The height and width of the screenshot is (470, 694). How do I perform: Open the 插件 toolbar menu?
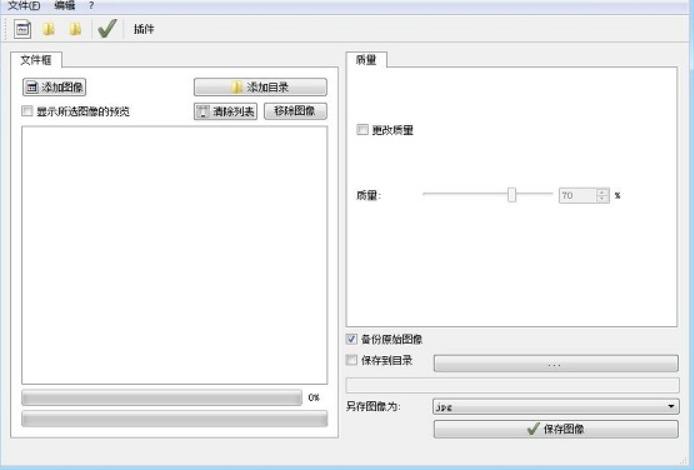point(144,29)
